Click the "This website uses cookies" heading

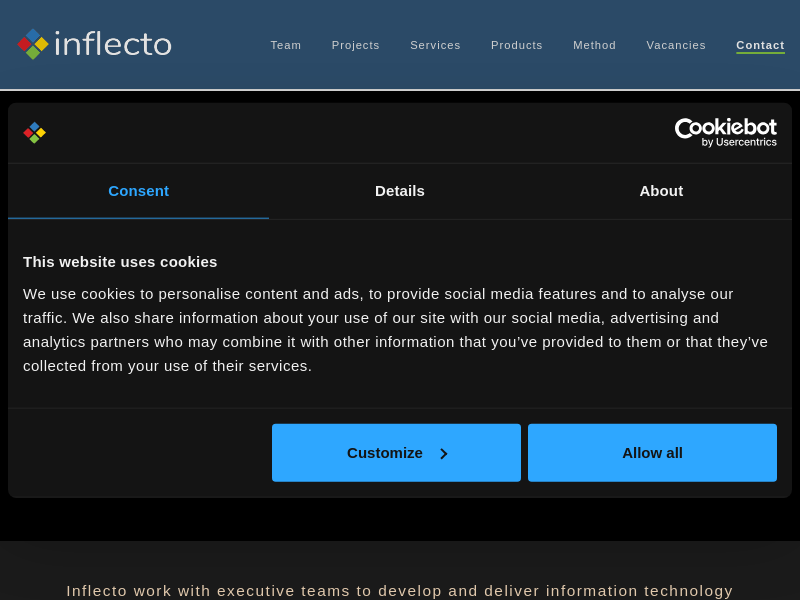120,262
